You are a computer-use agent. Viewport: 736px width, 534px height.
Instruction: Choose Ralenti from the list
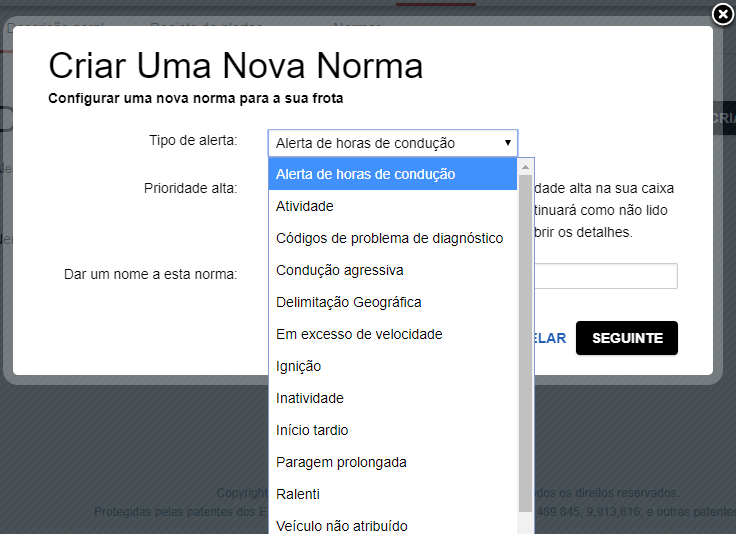pyautogui.click(x=393, y=494)
